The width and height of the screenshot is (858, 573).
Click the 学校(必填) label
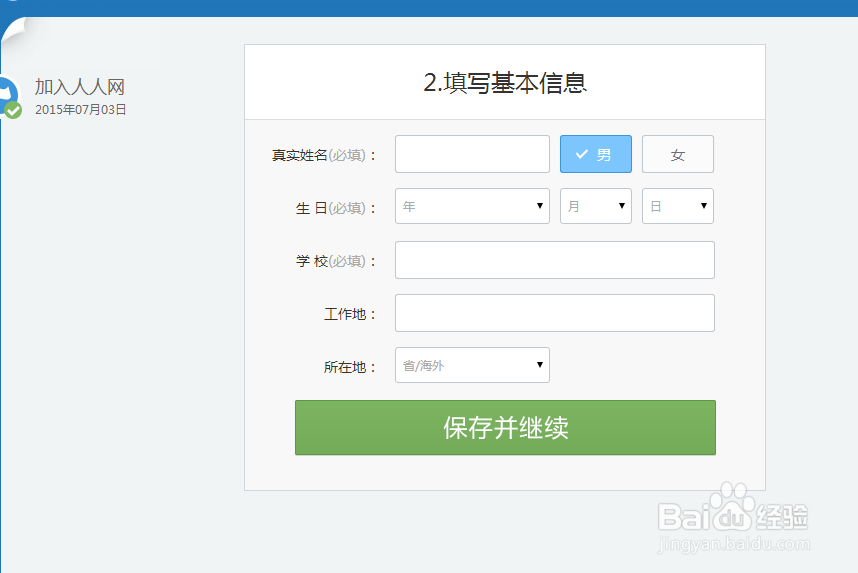pyautogui.click(x=335, y=261)
